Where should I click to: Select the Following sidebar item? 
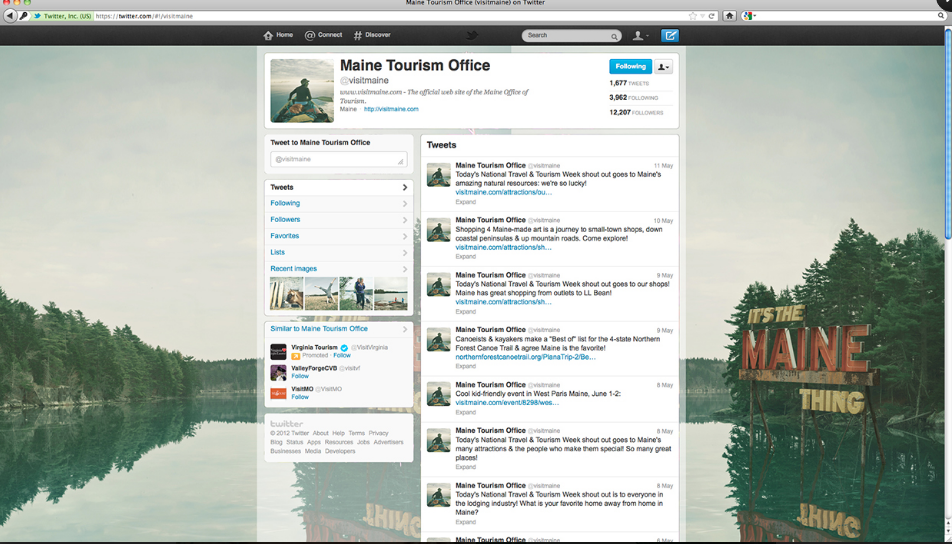pyautogui.click(x=339, y=203)
